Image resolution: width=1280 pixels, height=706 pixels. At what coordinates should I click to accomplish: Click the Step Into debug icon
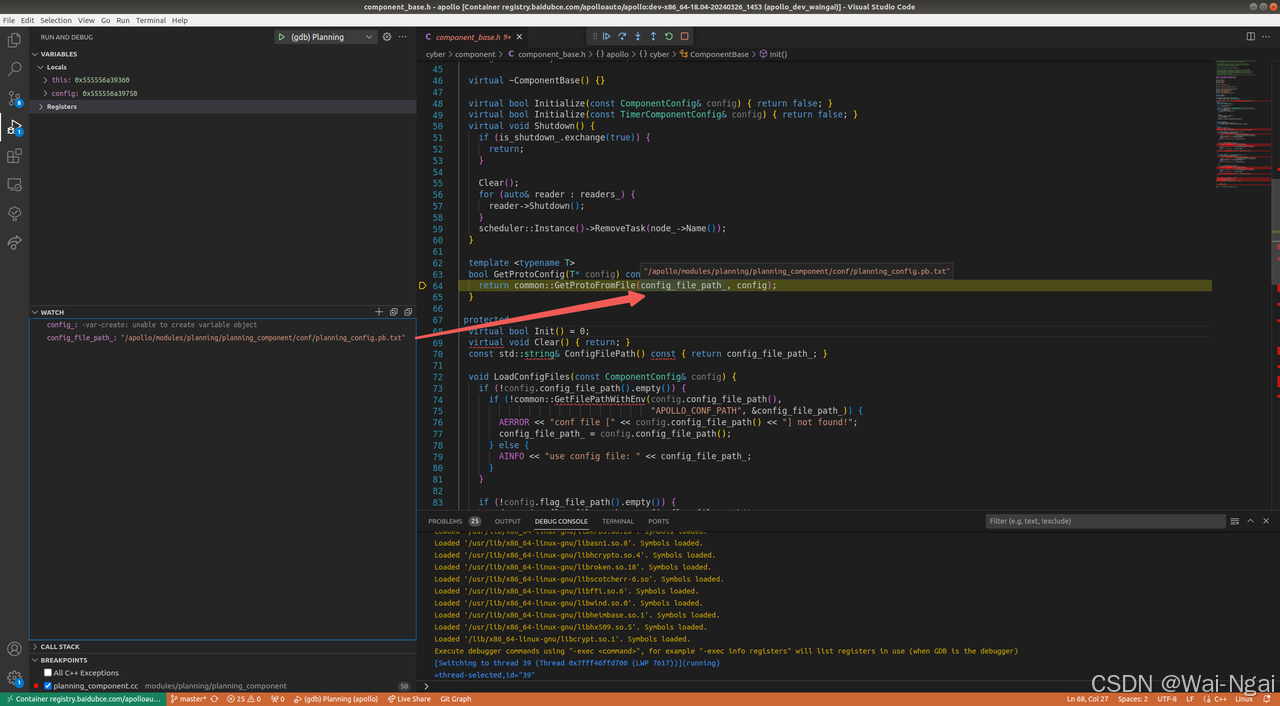point(637,35)
